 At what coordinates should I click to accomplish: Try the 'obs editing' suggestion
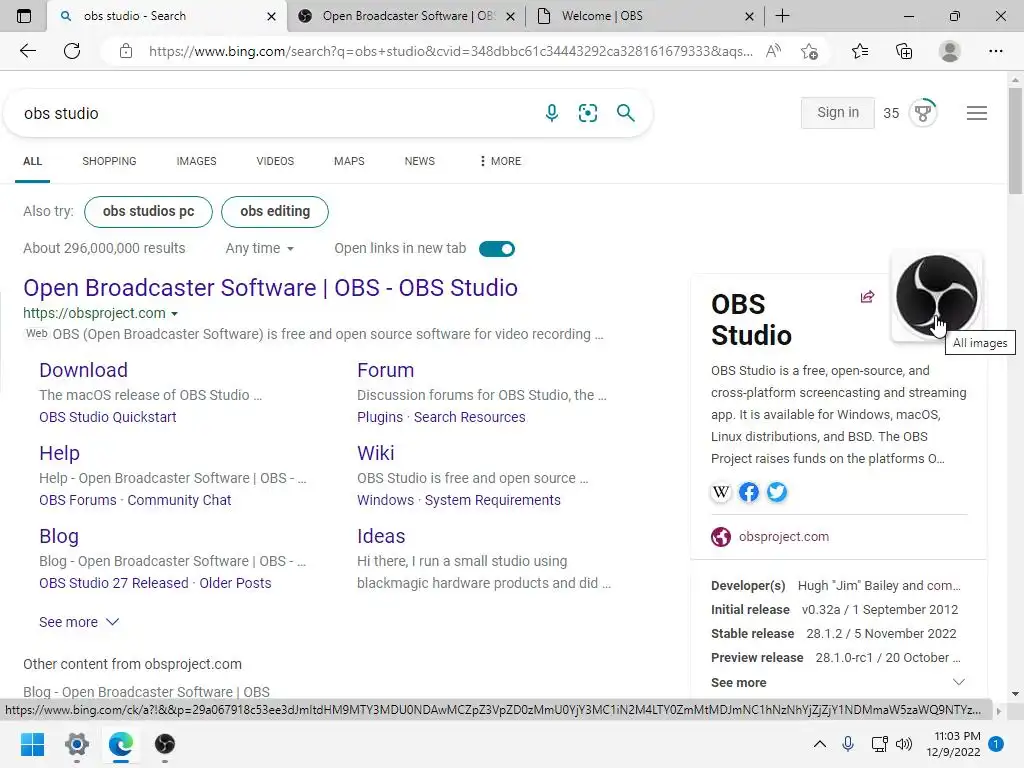click(x=275, y=212)
